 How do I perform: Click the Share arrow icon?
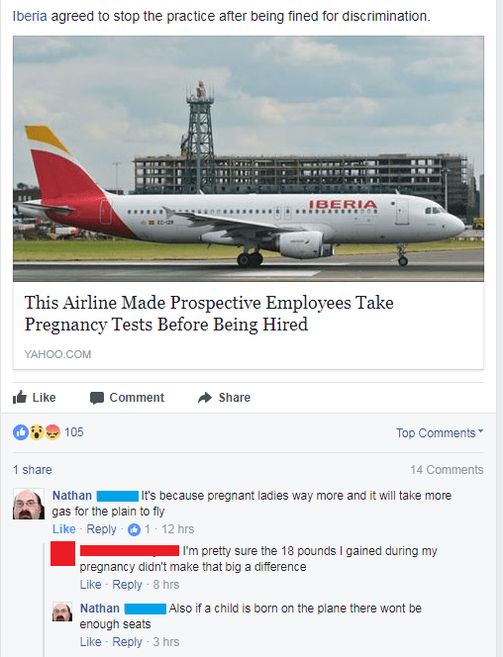pyautogui.click(x=205, y=397)
